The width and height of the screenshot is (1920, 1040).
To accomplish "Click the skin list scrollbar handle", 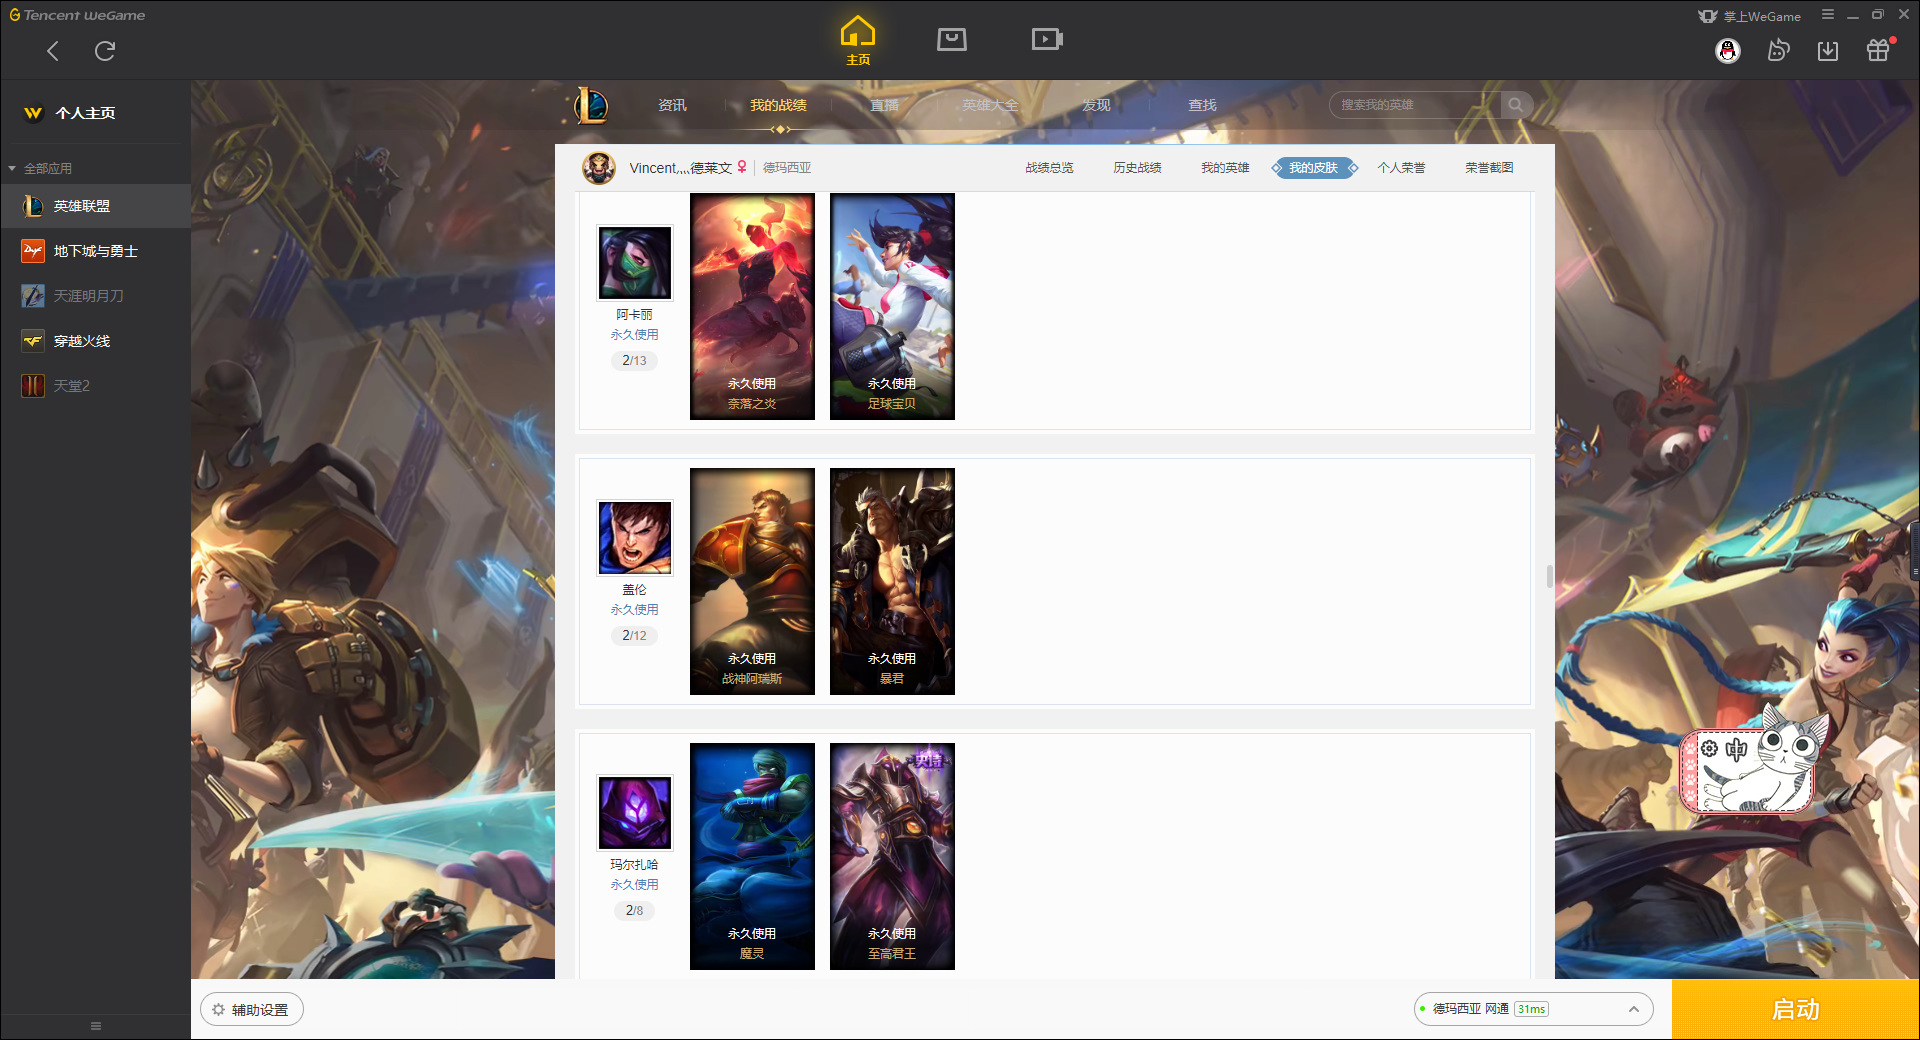I will pyautogui.click(x=1549, y=576).
